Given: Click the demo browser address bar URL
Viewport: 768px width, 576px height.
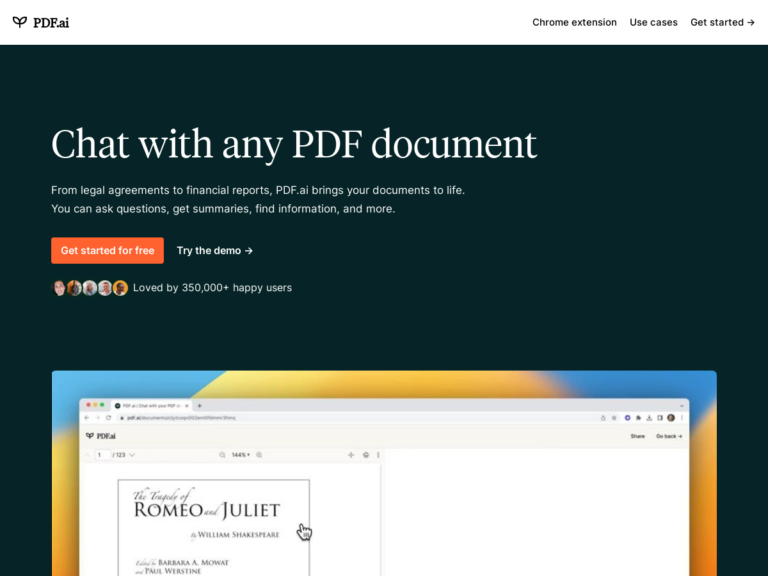Looking at the screenshot, I should [x=181, y=418].
